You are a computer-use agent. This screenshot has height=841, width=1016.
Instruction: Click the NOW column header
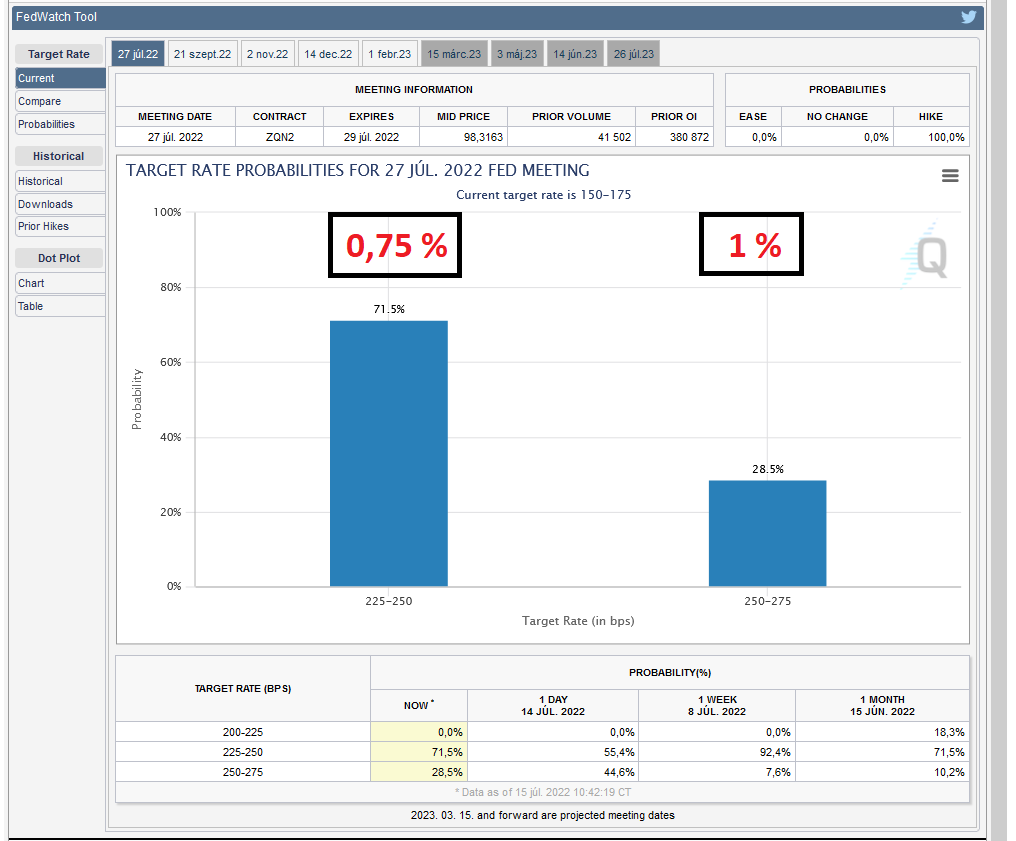point(419,706)
